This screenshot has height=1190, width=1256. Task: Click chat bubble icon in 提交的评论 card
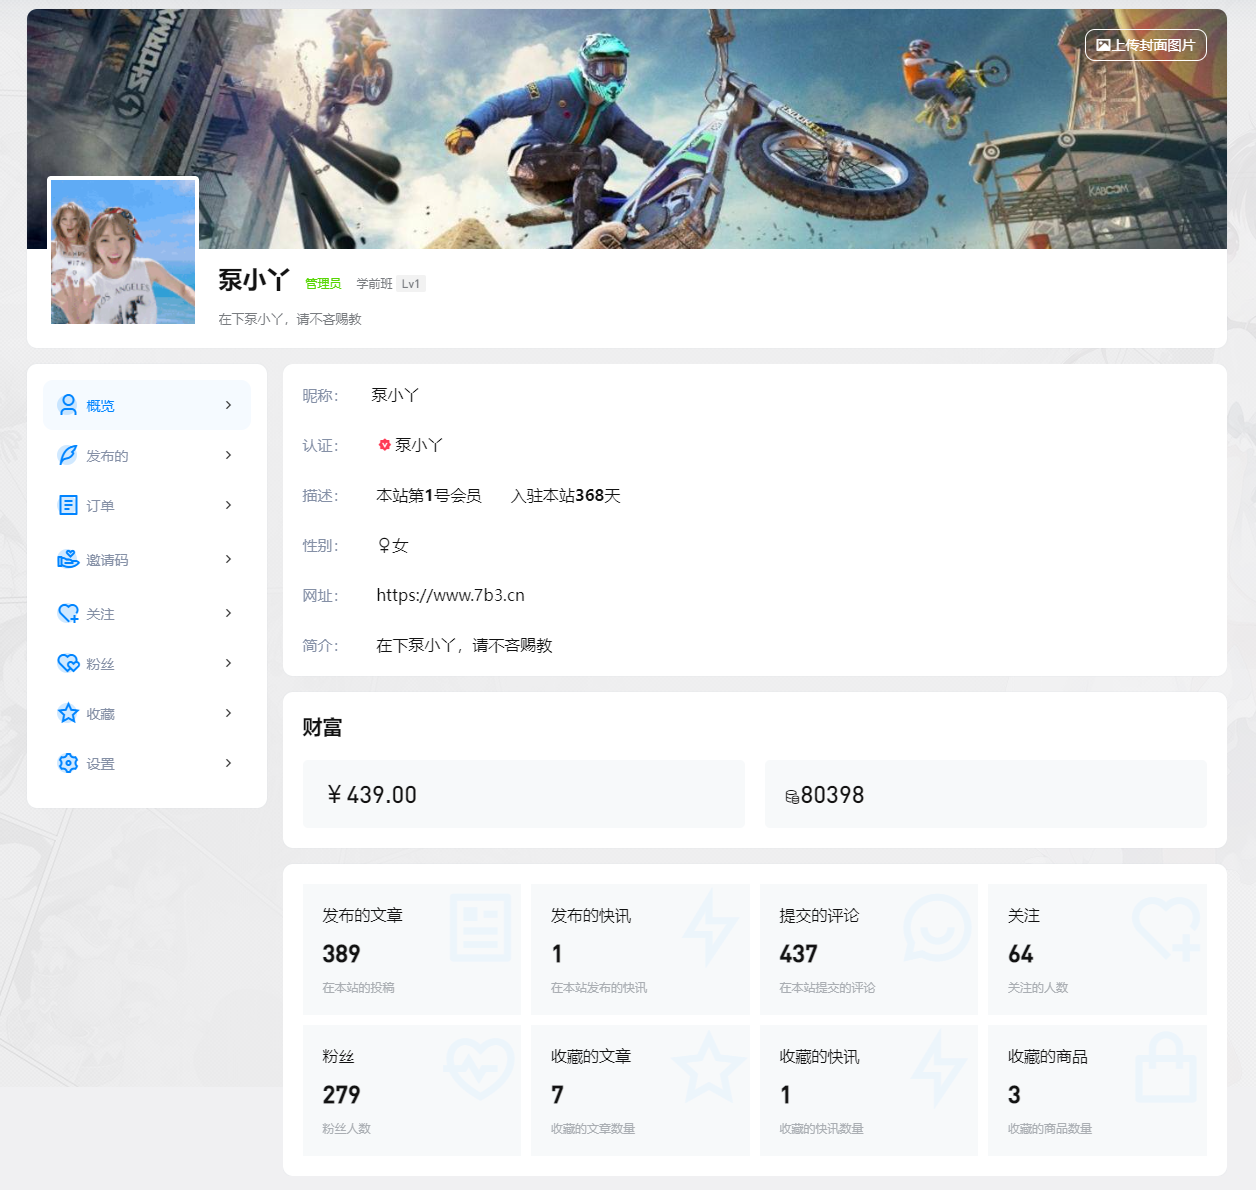937,927
